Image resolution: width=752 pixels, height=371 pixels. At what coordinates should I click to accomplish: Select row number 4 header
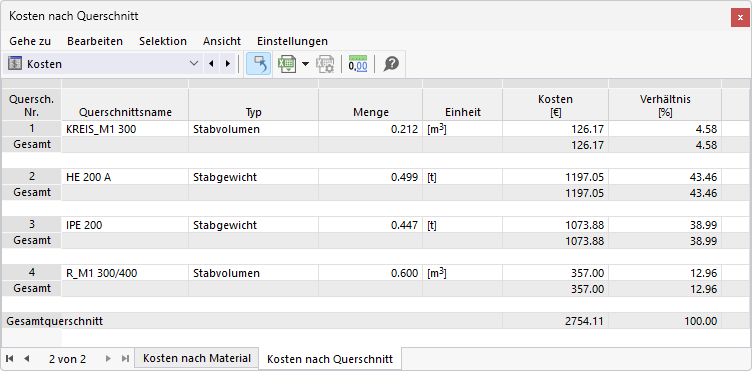click(32, 272)
